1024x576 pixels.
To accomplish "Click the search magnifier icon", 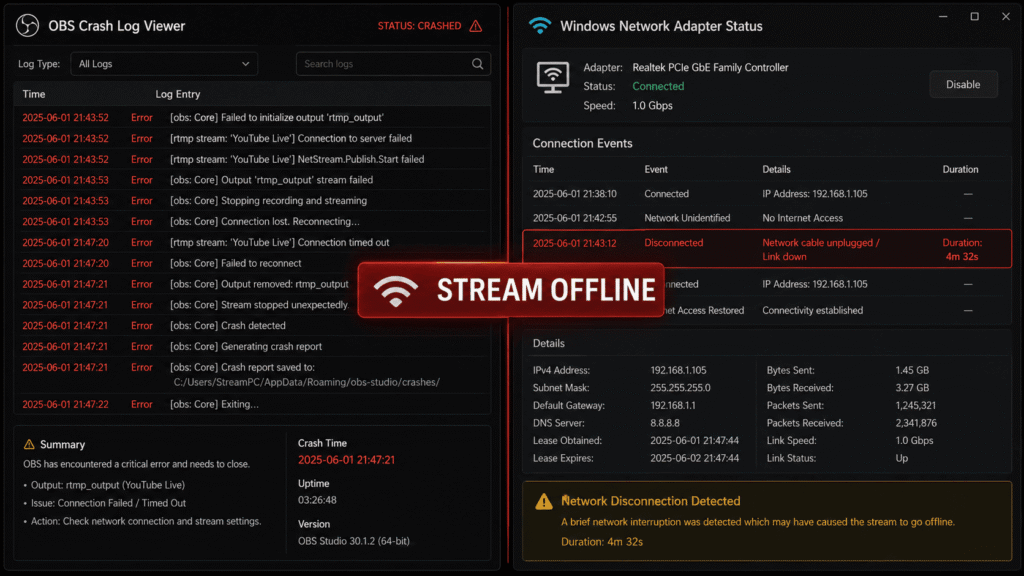I will pyautogui.click(x=477, y=64).
